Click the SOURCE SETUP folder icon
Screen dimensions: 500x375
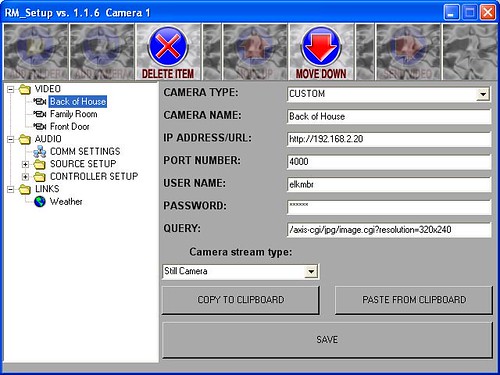tap(40, 164)
